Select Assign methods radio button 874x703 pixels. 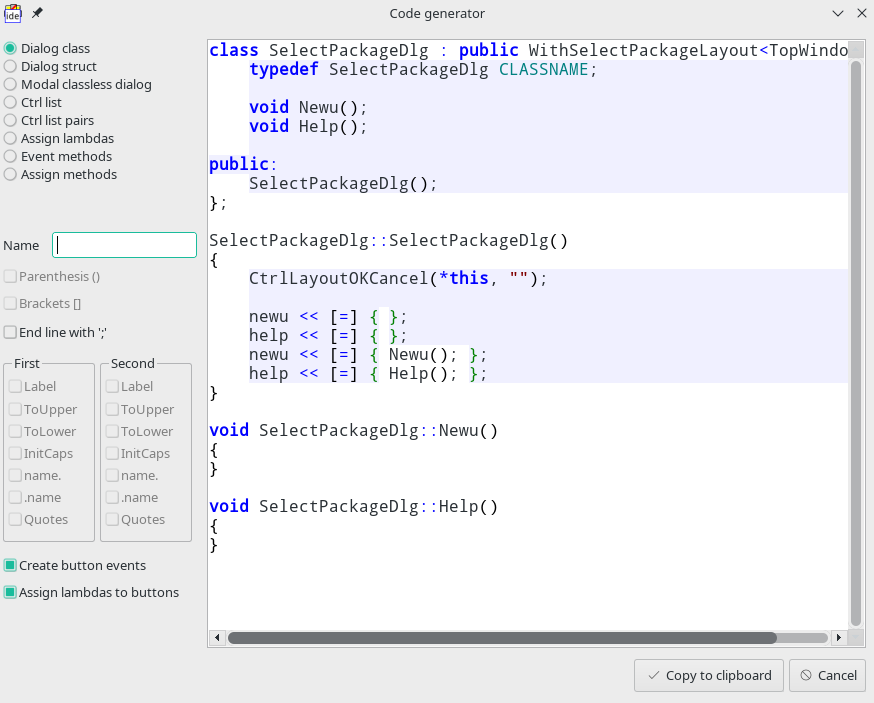11,174
